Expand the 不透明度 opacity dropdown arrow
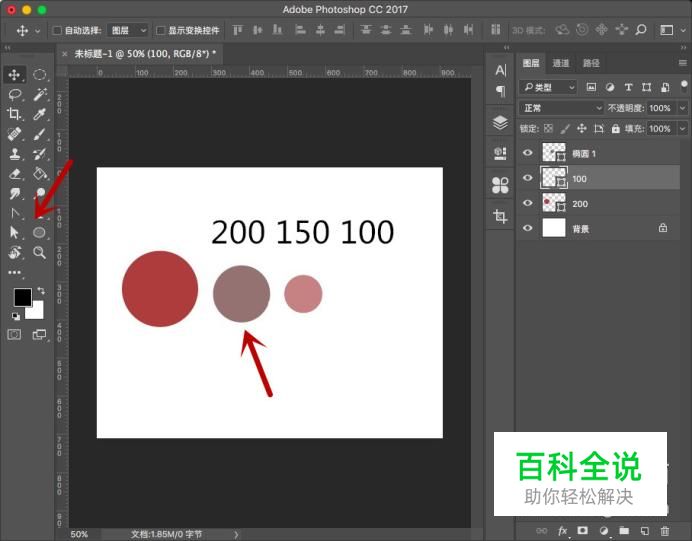 click(682, 108)
